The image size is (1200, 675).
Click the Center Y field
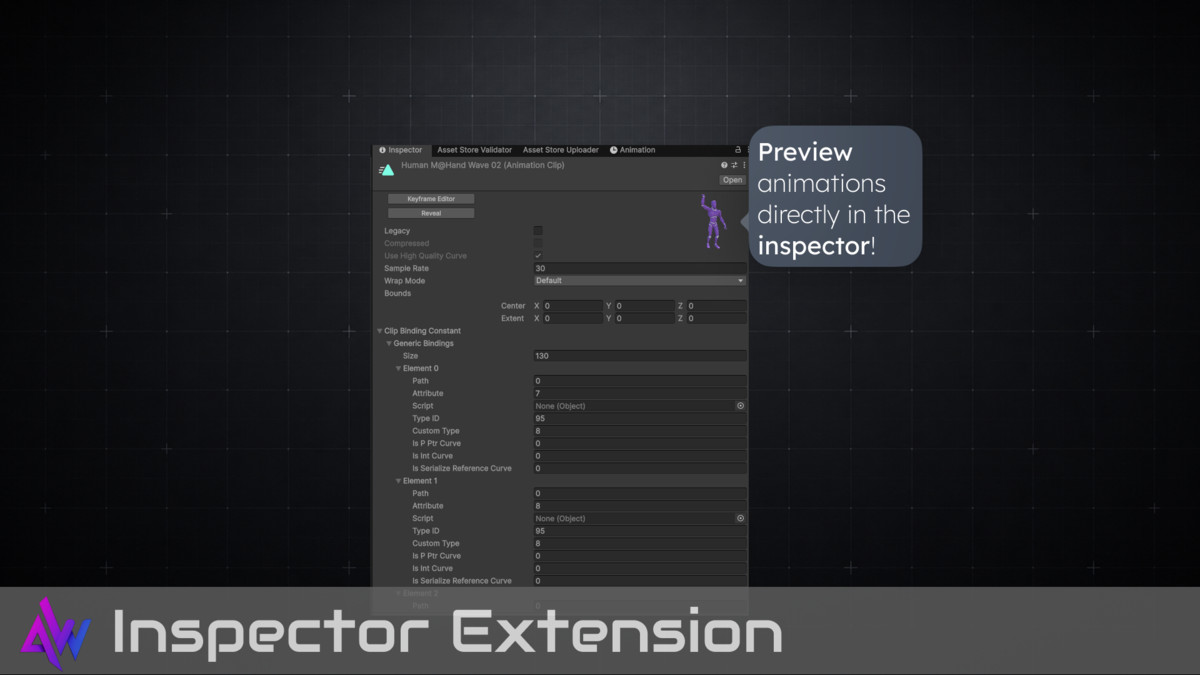(x=644, y=306)
